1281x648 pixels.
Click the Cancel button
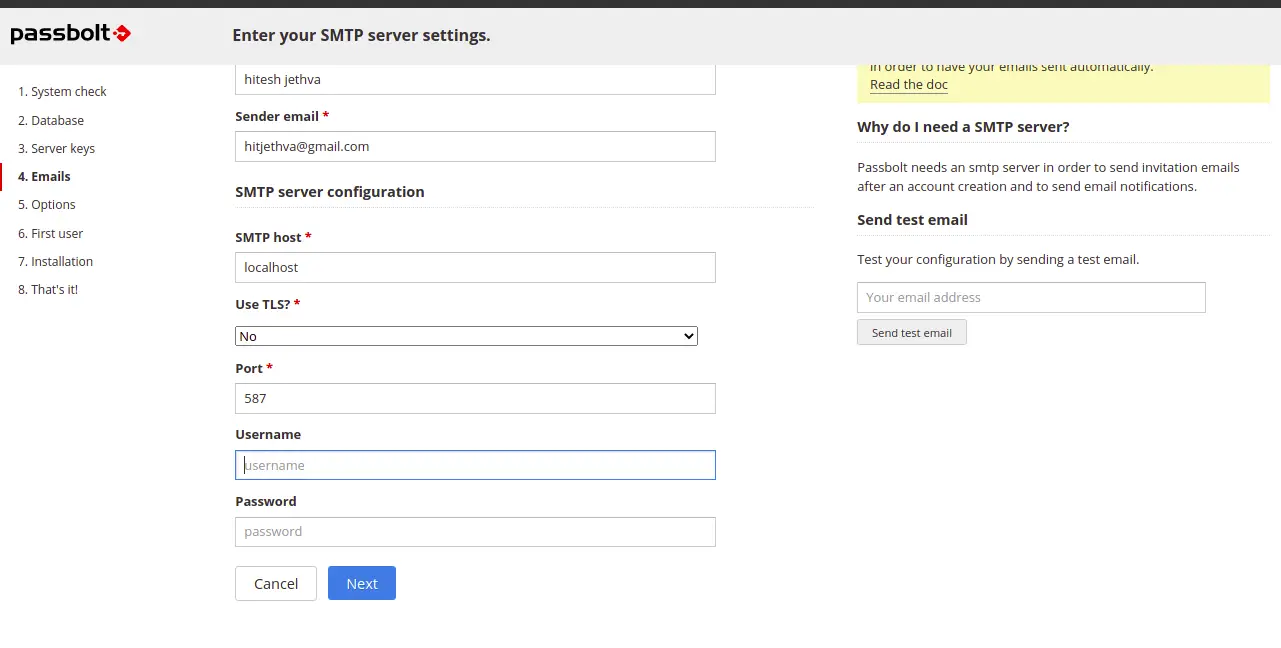point(276,584)
